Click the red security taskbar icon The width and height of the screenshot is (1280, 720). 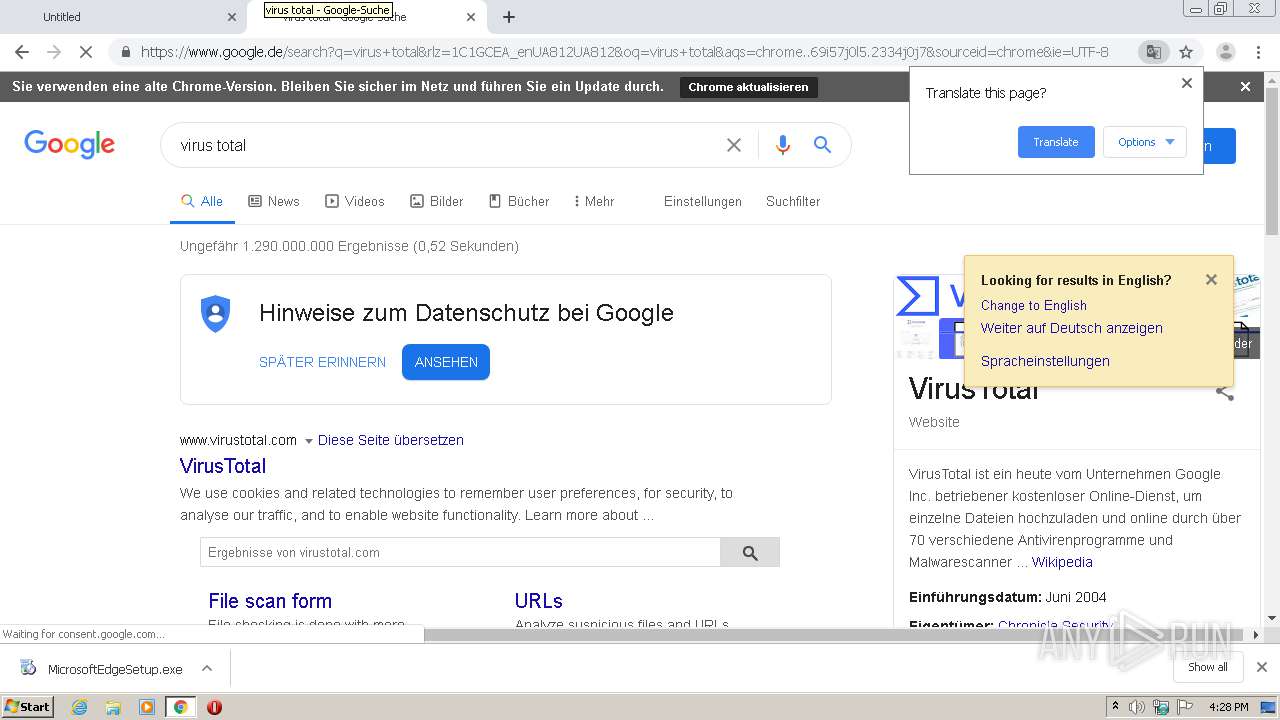[214, 707]
